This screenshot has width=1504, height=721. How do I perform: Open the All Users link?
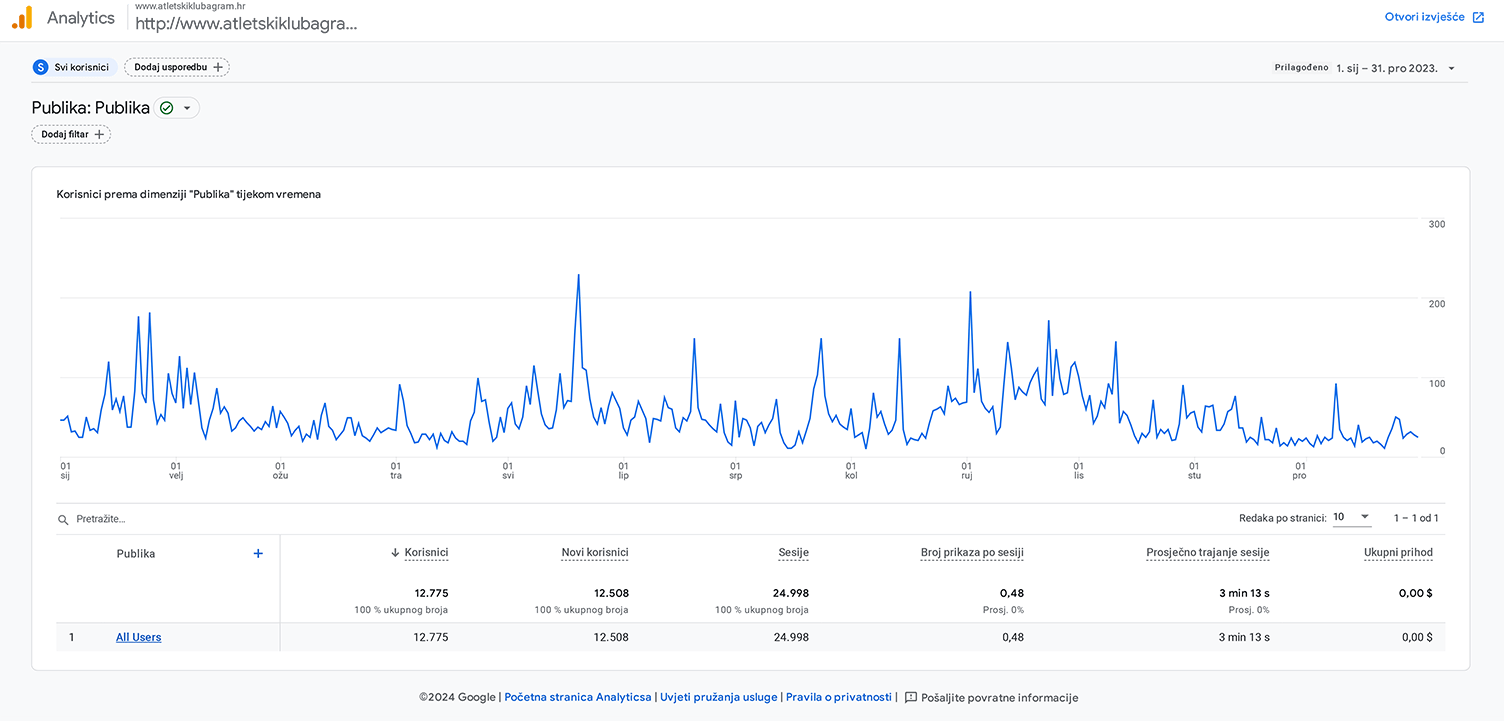click(x=138, y=637)
